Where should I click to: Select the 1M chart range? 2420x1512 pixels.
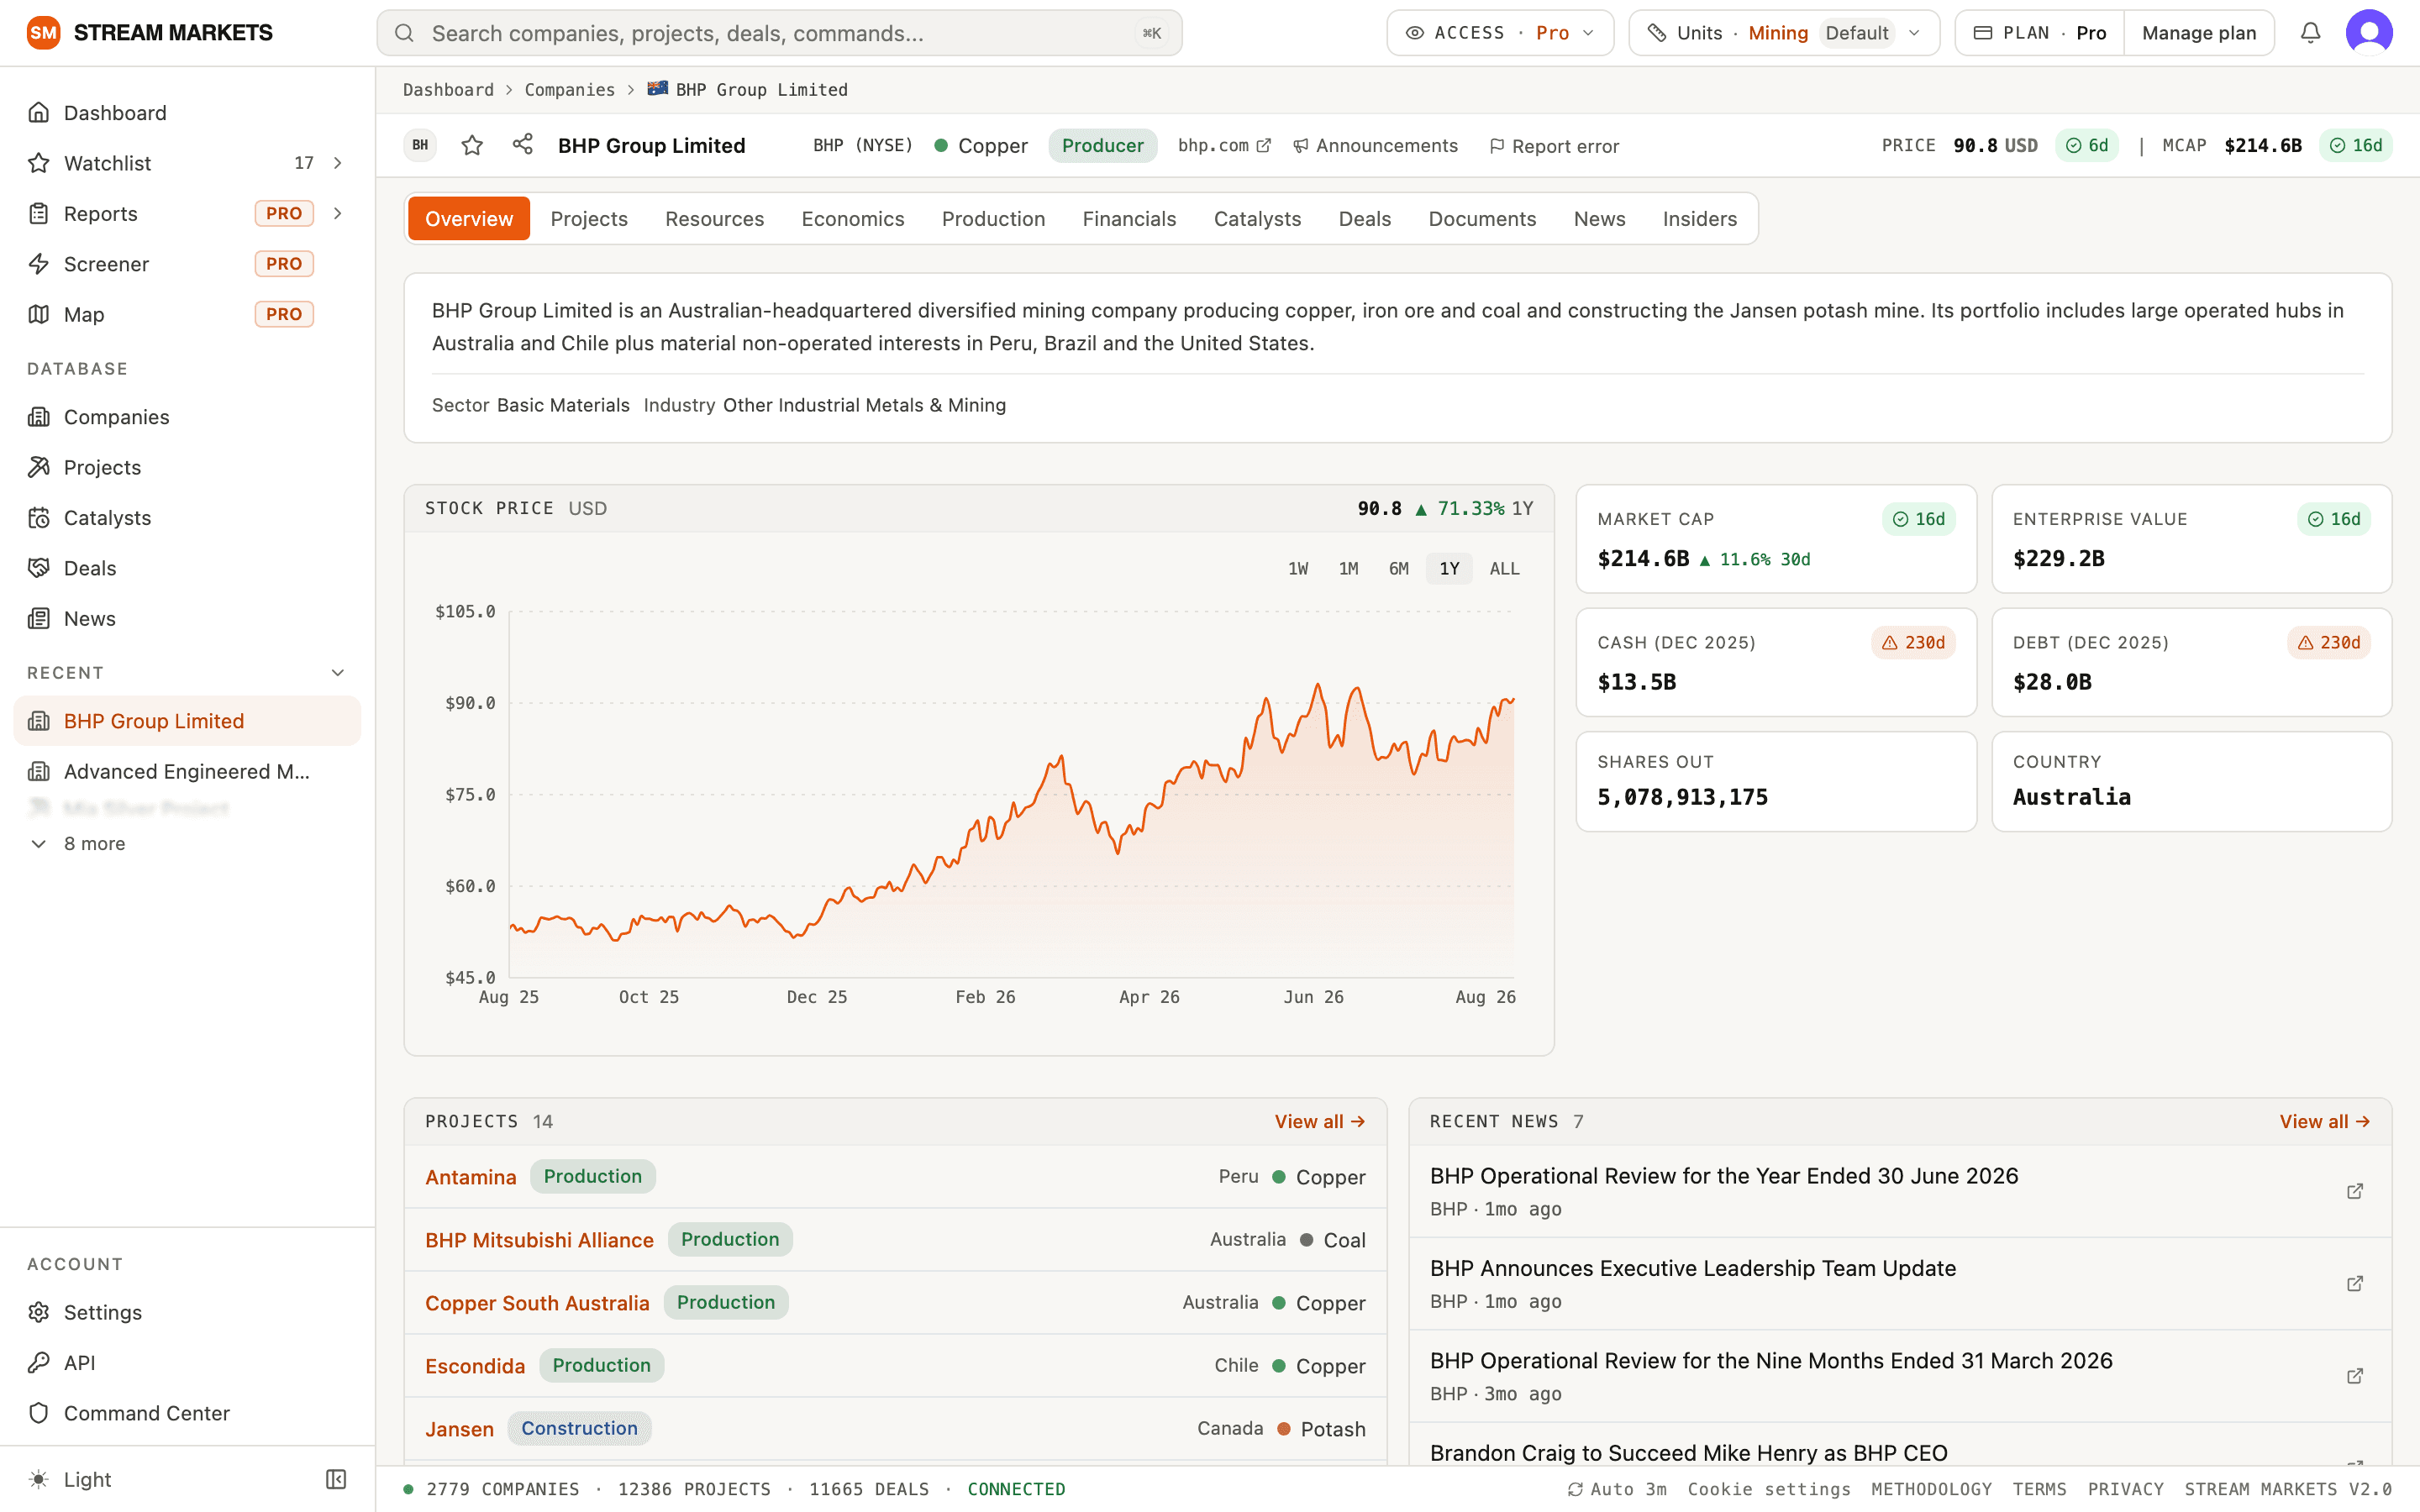tap(1348, 569)
